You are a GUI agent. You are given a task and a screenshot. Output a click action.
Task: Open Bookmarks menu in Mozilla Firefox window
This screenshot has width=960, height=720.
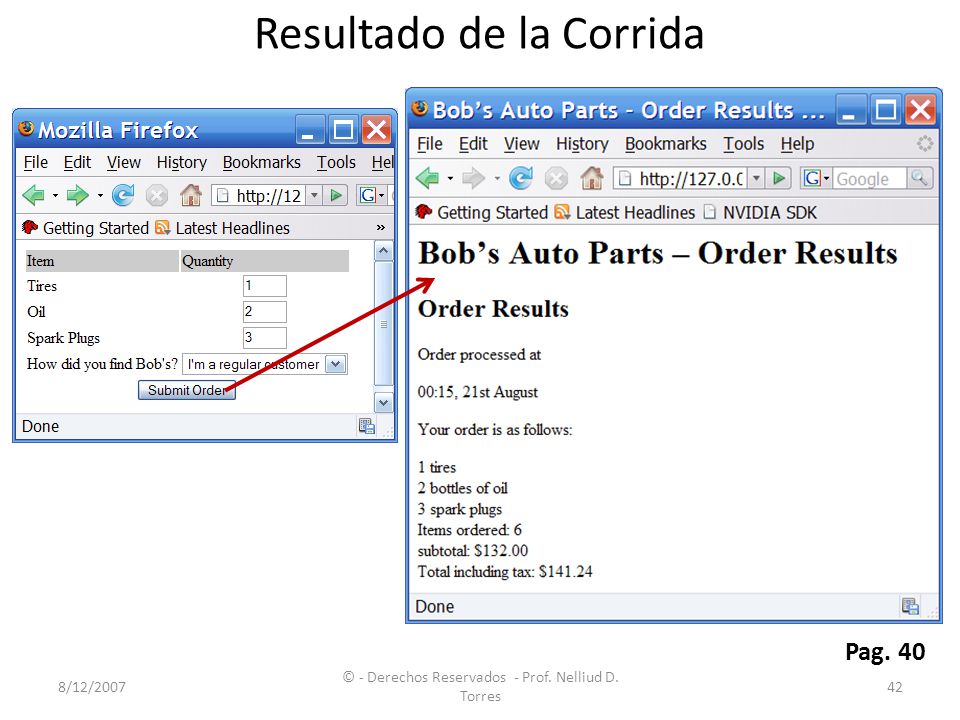coord(261,162)
